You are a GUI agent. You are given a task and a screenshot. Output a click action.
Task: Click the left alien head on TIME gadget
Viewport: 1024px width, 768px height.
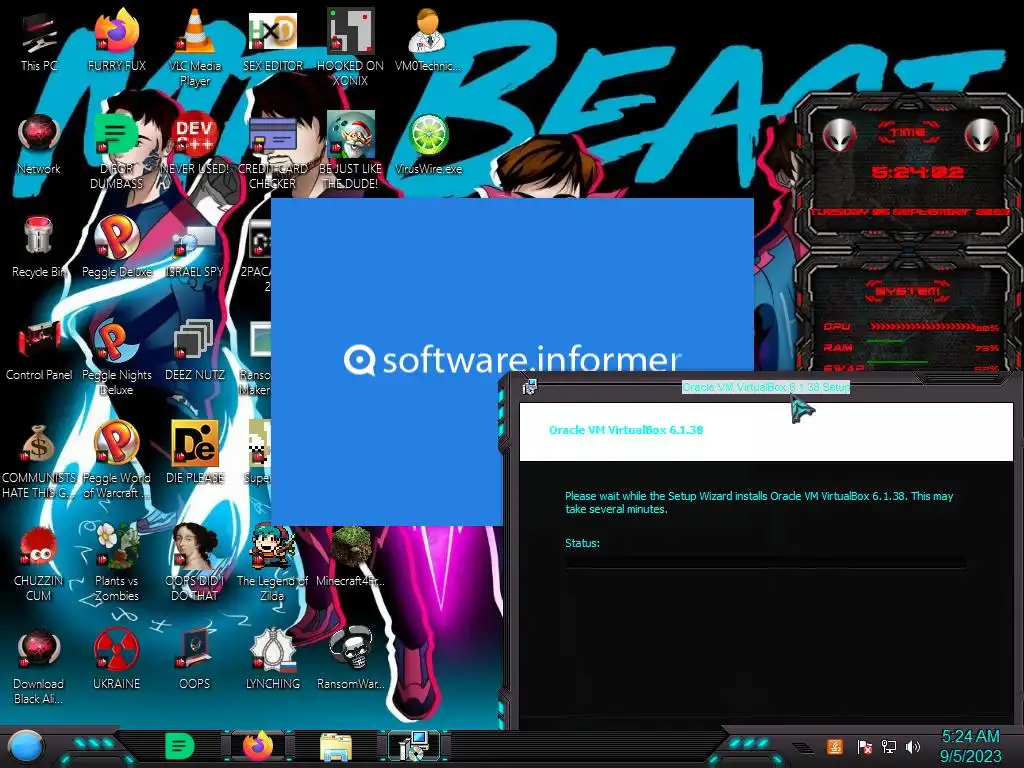coord(839,136)
